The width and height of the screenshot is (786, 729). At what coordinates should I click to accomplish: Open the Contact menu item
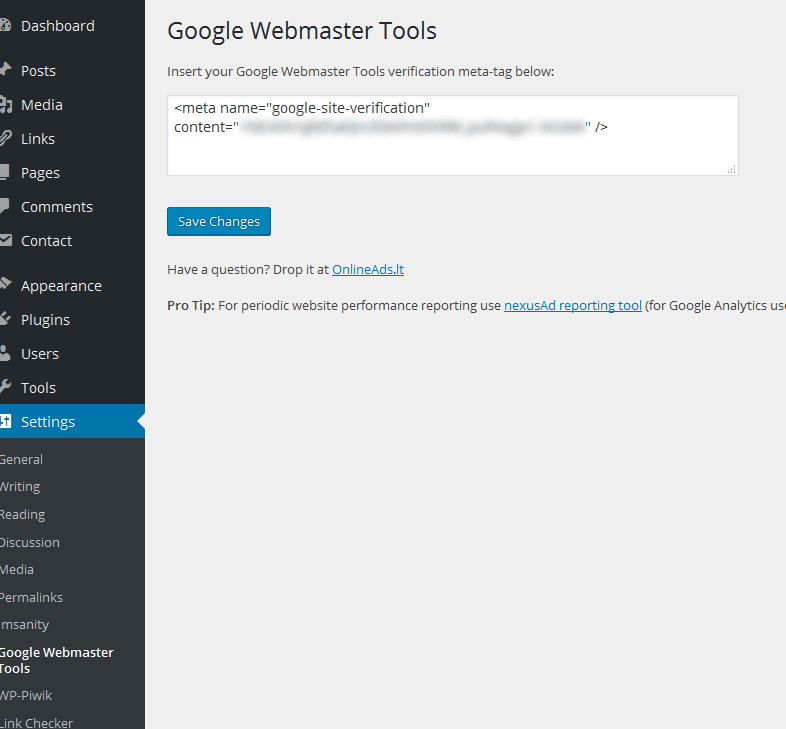(x=46, y=241)
